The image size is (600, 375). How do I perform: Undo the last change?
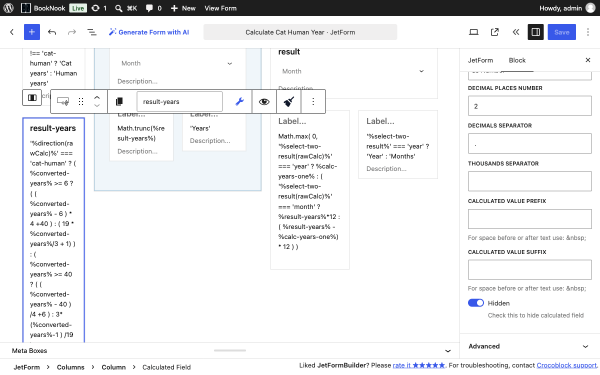tap(52, 32)
